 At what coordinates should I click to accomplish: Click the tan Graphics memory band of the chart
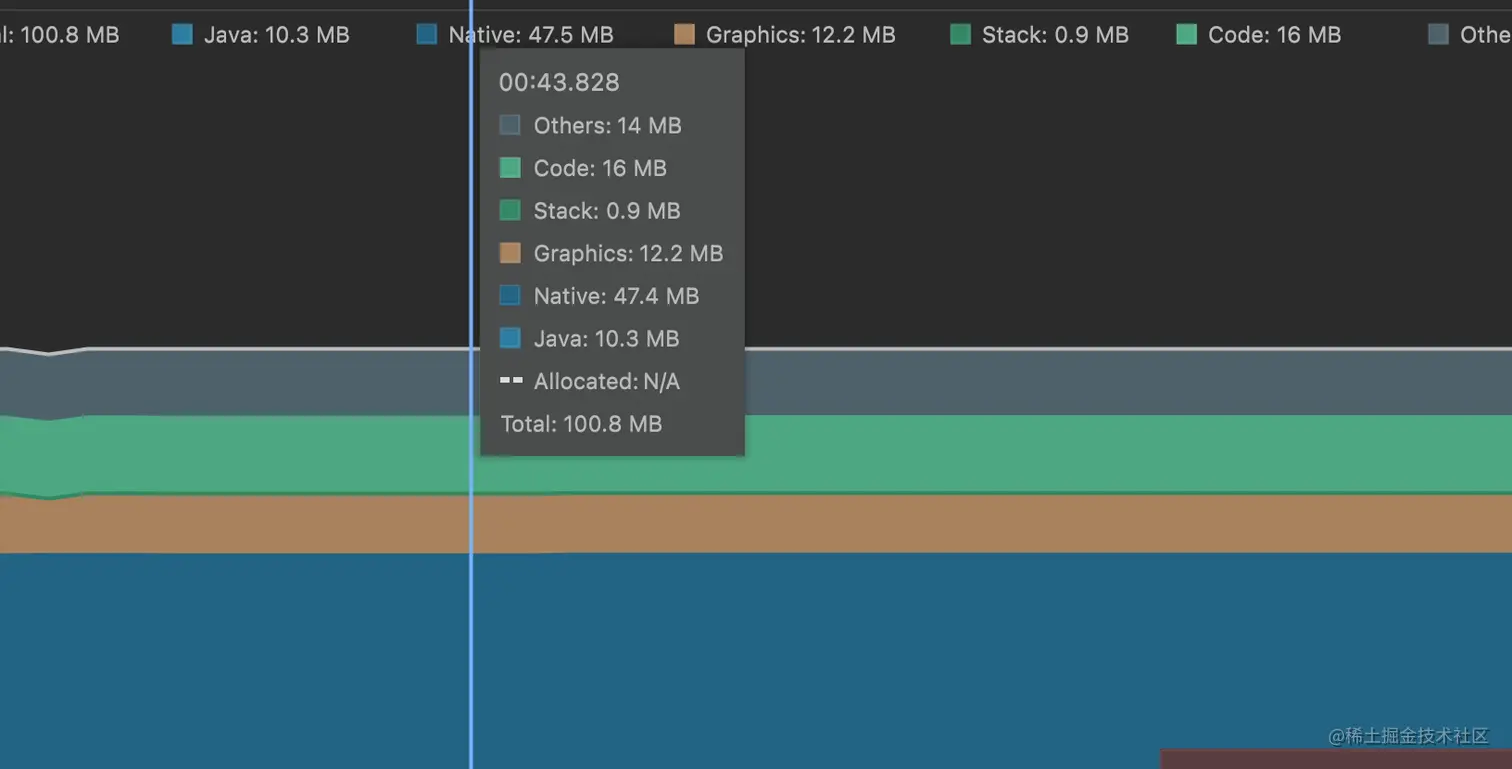tap(756, 524)
